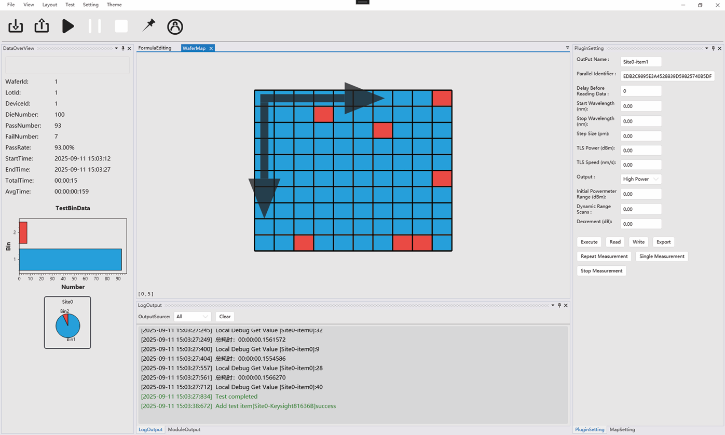Switch to the ModuleOutput tab
725x435 pixels.
(x=186, y=429)
